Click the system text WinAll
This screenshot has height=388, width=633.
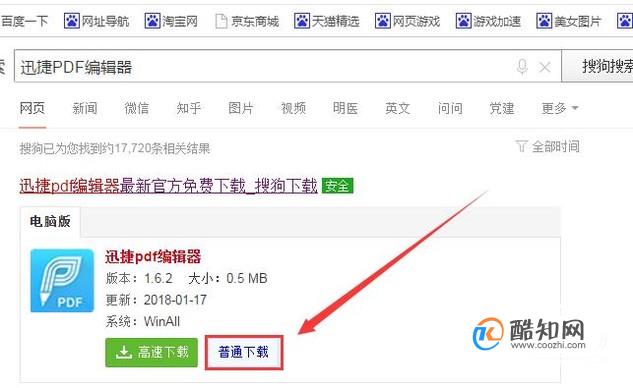[x=162, y=321]
